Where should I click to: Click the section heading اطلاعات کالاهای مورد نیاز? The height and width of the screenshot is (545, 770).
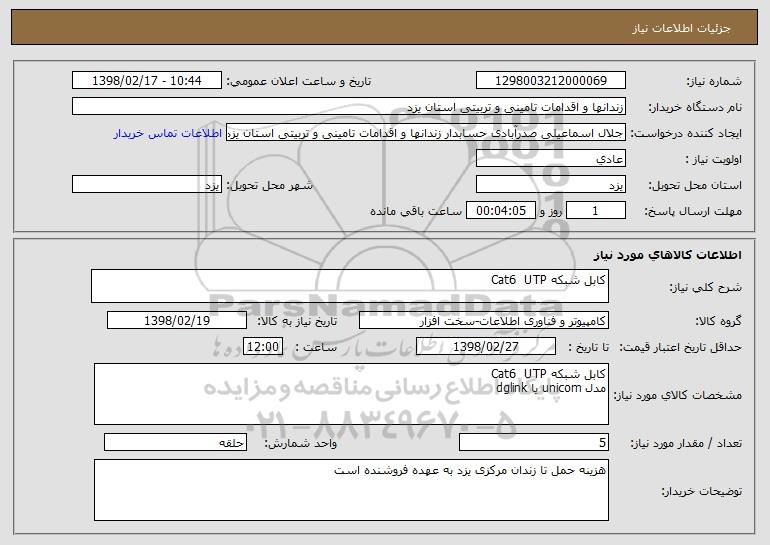pos(667,255)
